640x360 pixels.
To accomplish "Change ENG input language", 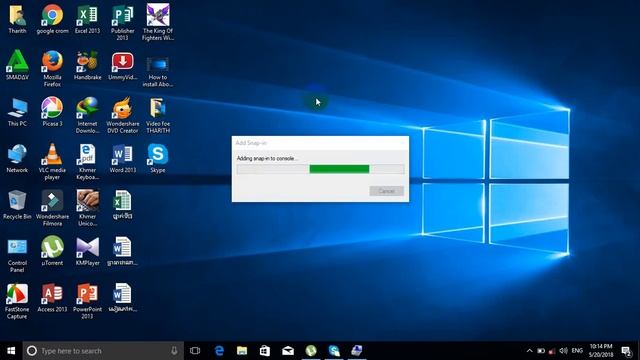I will coord(577,351).
